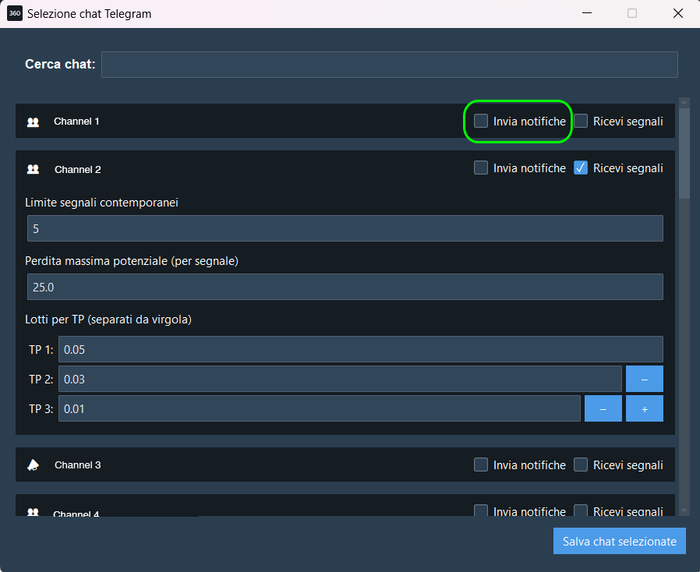Click the TP 1 lot value field
Viewport: 700px width, 572px height.
360,349
